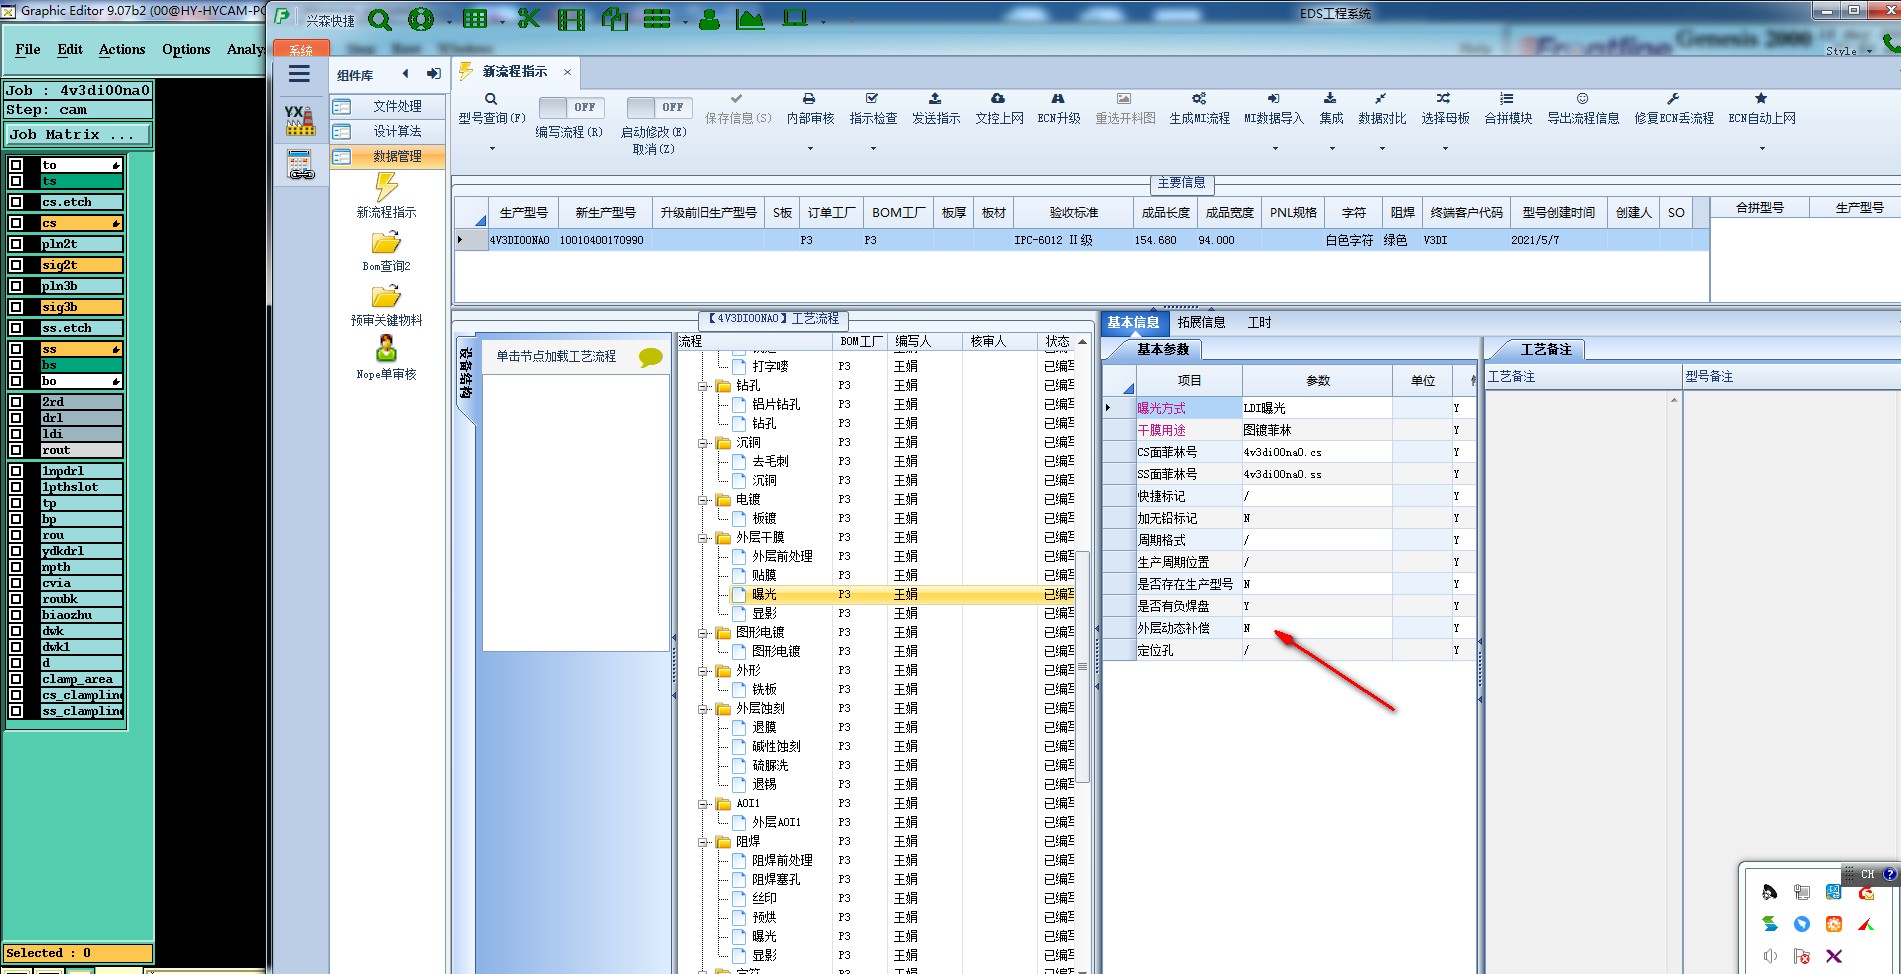Select the 显影 node under 外层干膜

(764, 613)
